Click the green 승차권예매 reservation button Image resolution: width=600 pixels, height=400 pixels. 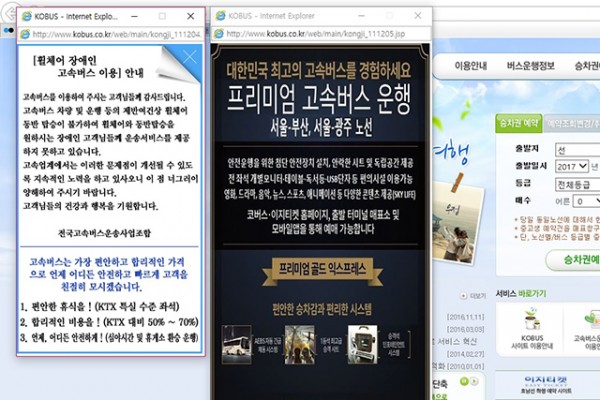(x=573, y=260)
